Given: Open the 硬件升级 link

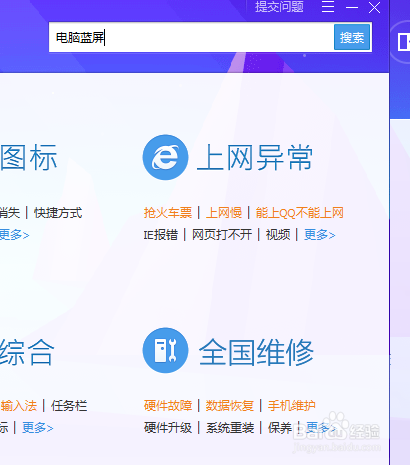Looking at the screenshot, I should tap(168, 428).
